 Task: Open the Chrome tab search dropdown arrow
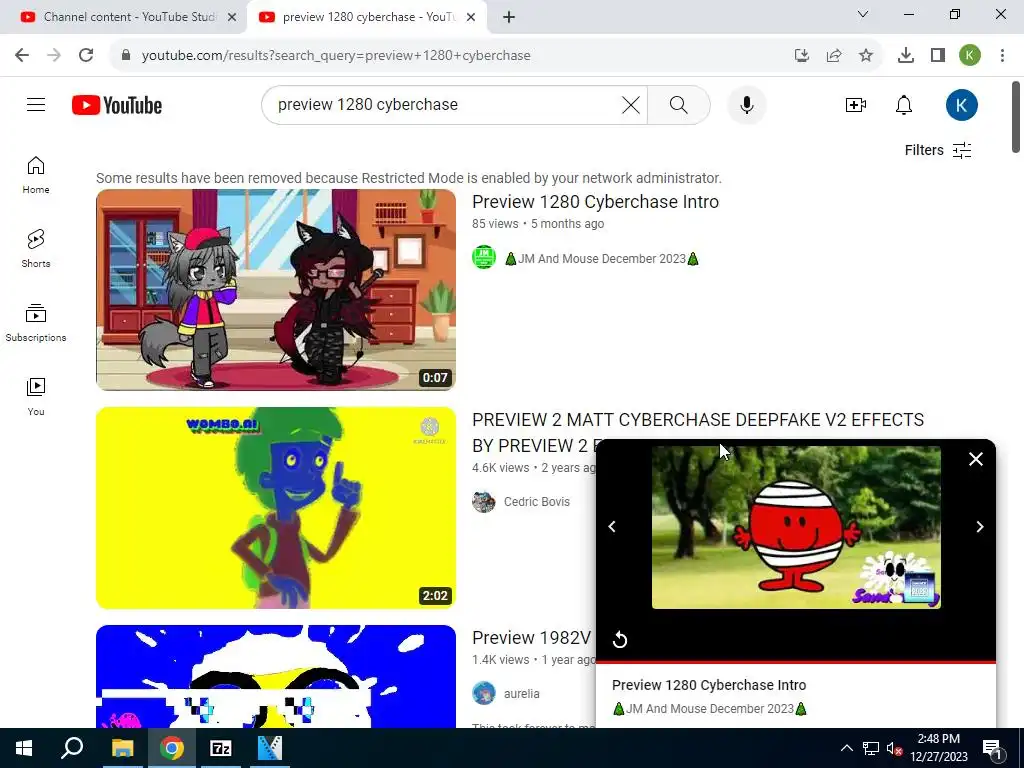pyautogui.click(x=863, y=14)
